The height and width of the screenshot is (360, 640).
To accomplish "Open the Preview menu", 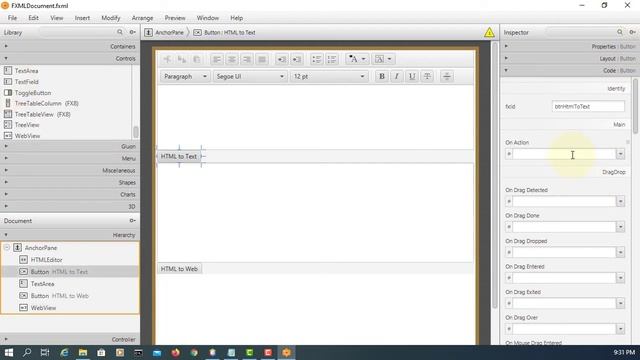I will tap(175, 18).
